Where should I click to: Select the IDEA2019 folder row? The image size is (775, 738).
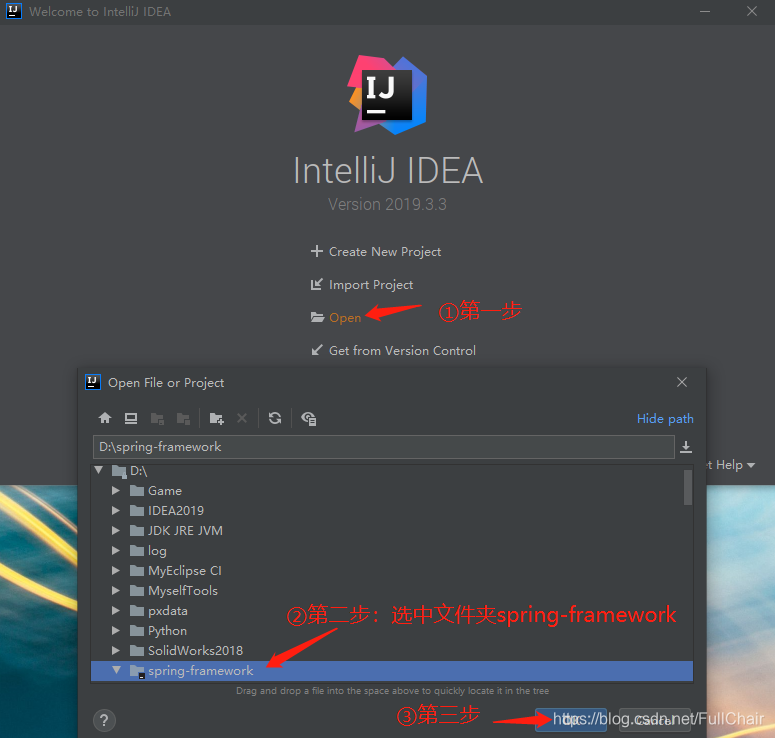click(392, 510)
